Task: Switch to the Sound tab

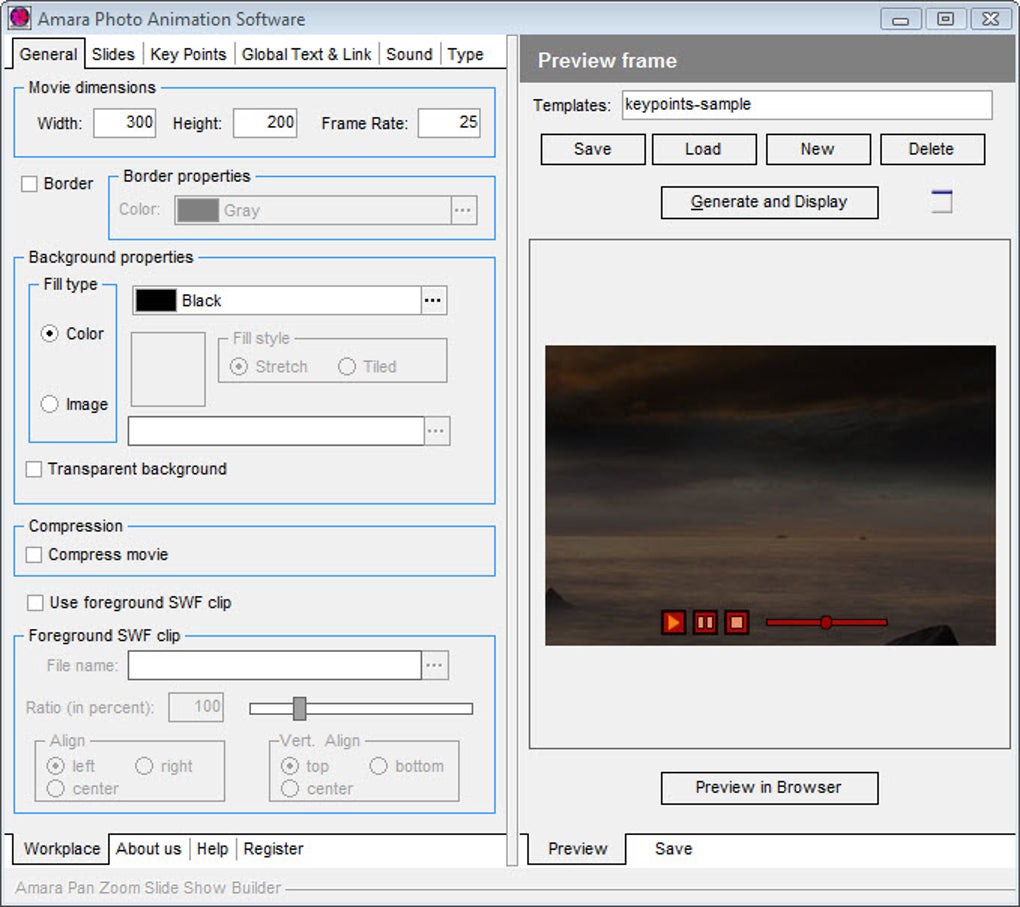Action: point(409,54)
